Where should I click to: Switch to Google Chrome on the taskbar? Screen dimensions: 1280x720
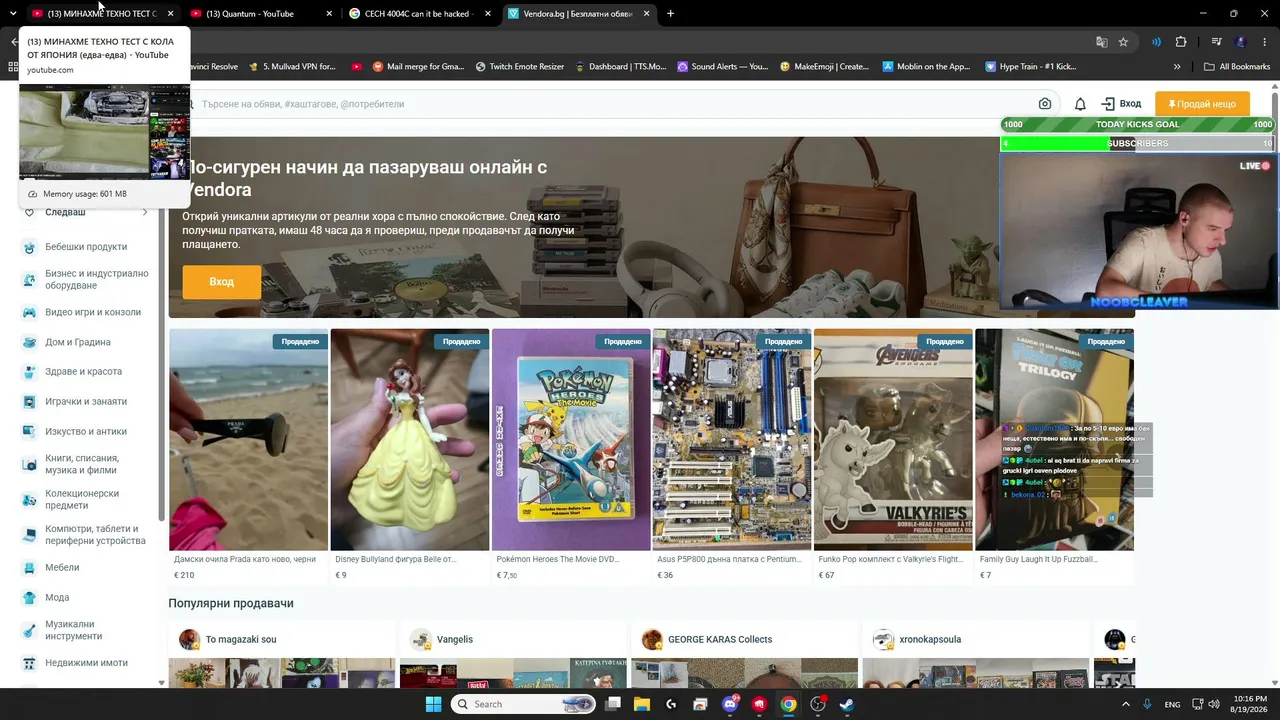pyautogui.click(x=788, y=704)
